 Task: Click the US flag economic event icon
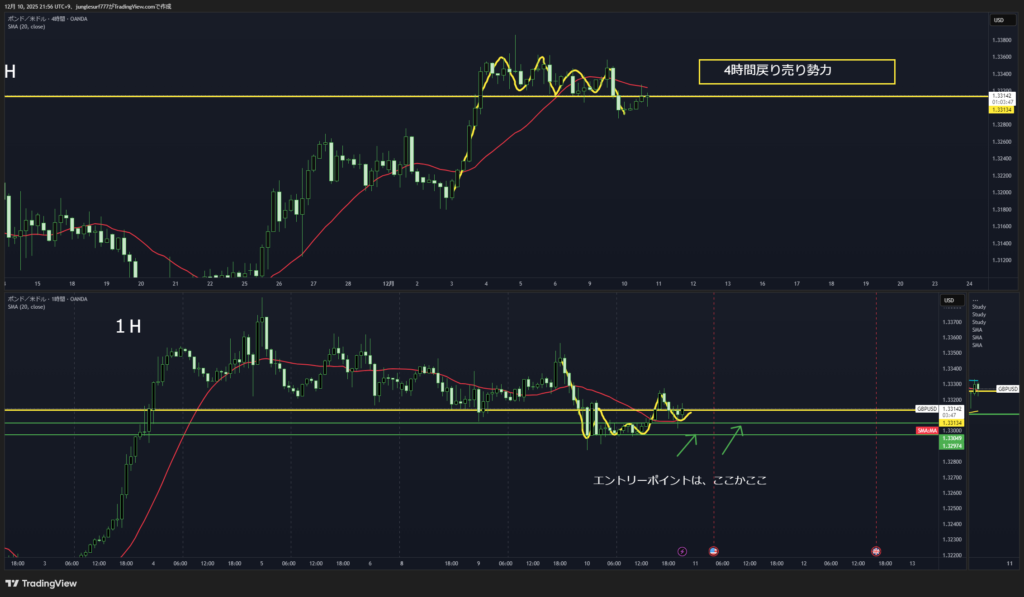714,551
